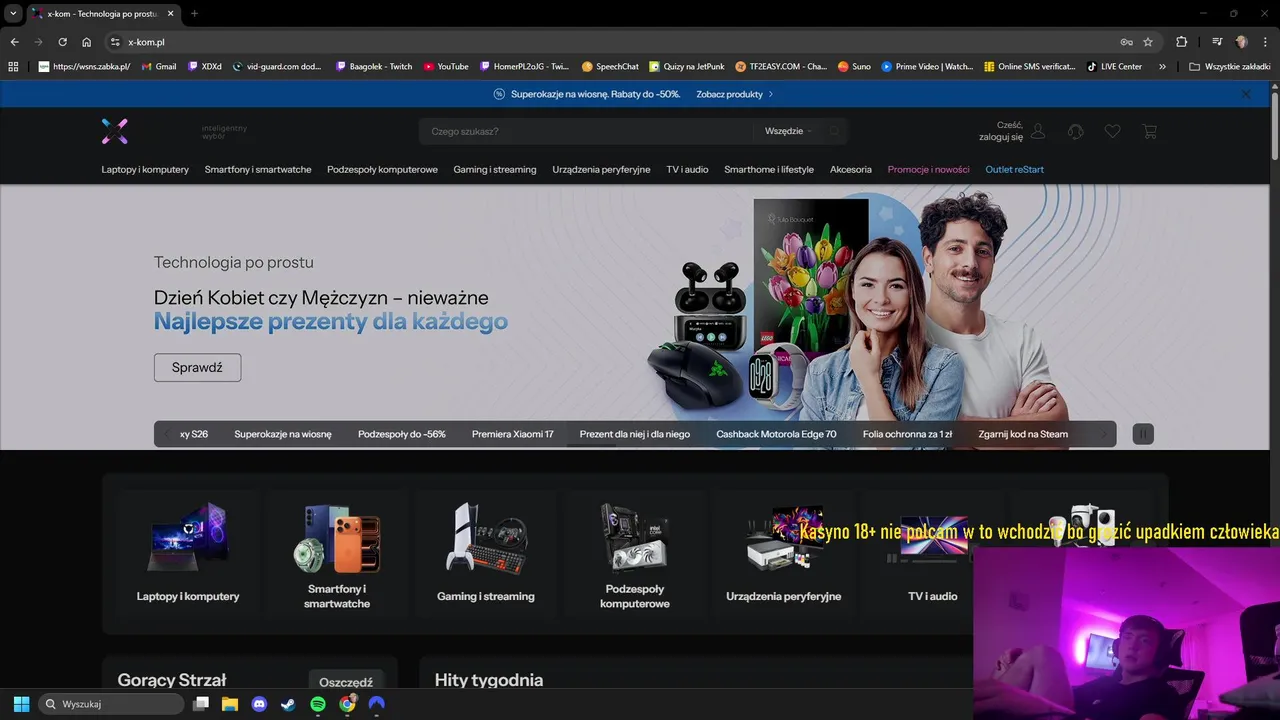Screen dimensions: 1280x720
Task: Open Steam from the taskbar
Action: pyautogui.click(x=288, y=704)
